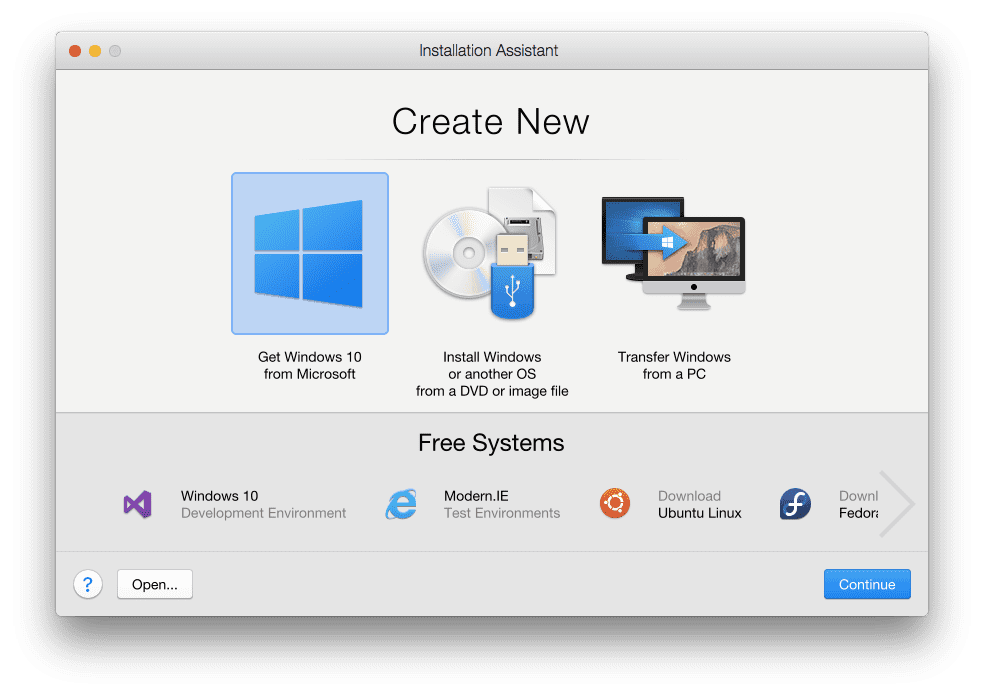The height and width of the screenshot is (696, 984).
Task: Minimize the window with the yellow button
Action: tap(95, 50)
